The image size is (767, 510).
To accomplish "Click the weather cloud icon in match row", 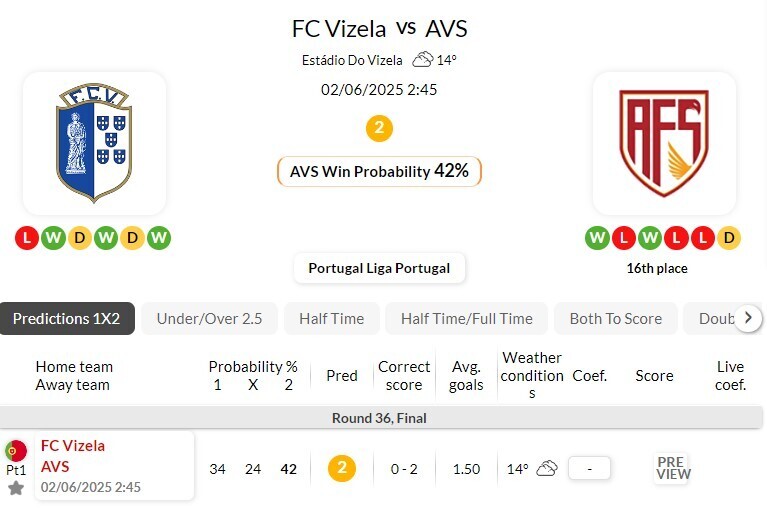I will tap(546, 468).
